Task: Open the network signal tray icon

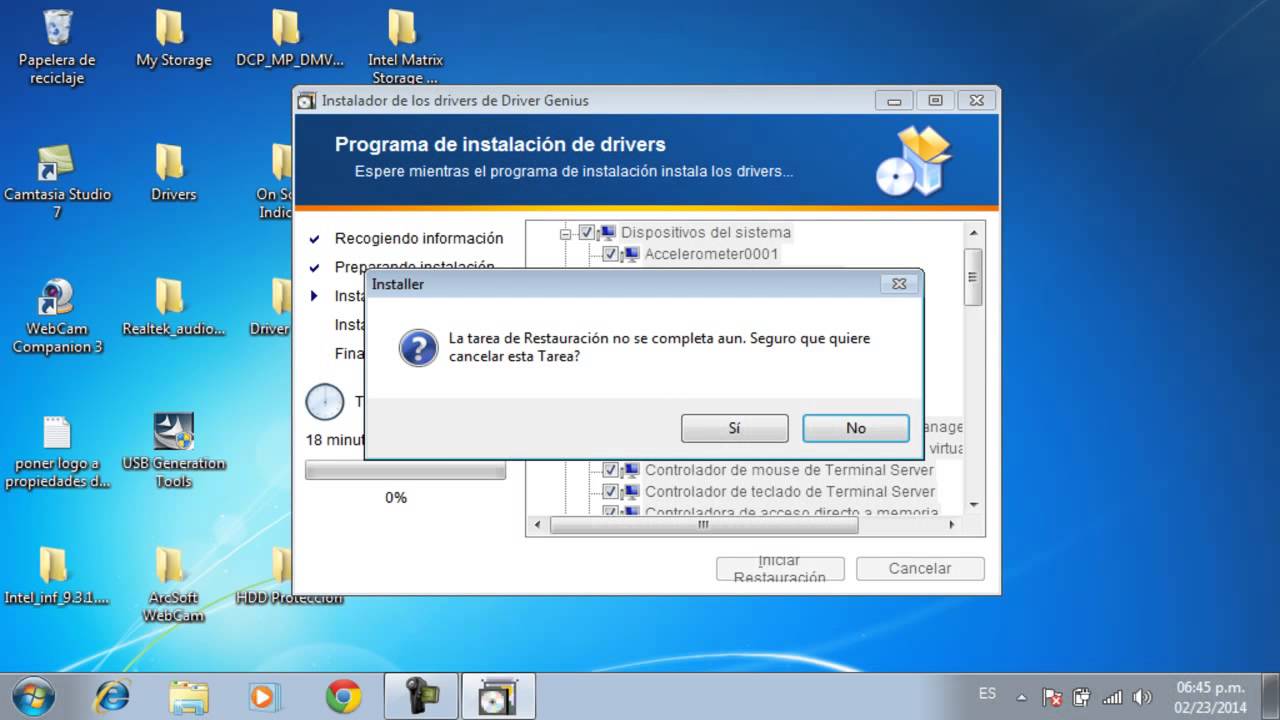Action: pyautogui.click(x=1112, y=697)
